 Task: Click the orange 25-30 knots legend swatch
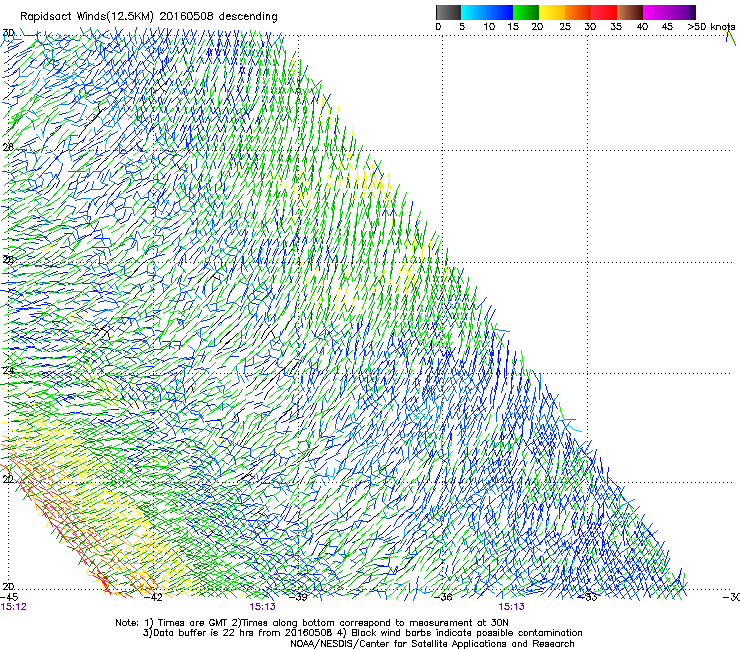point(578,12)
